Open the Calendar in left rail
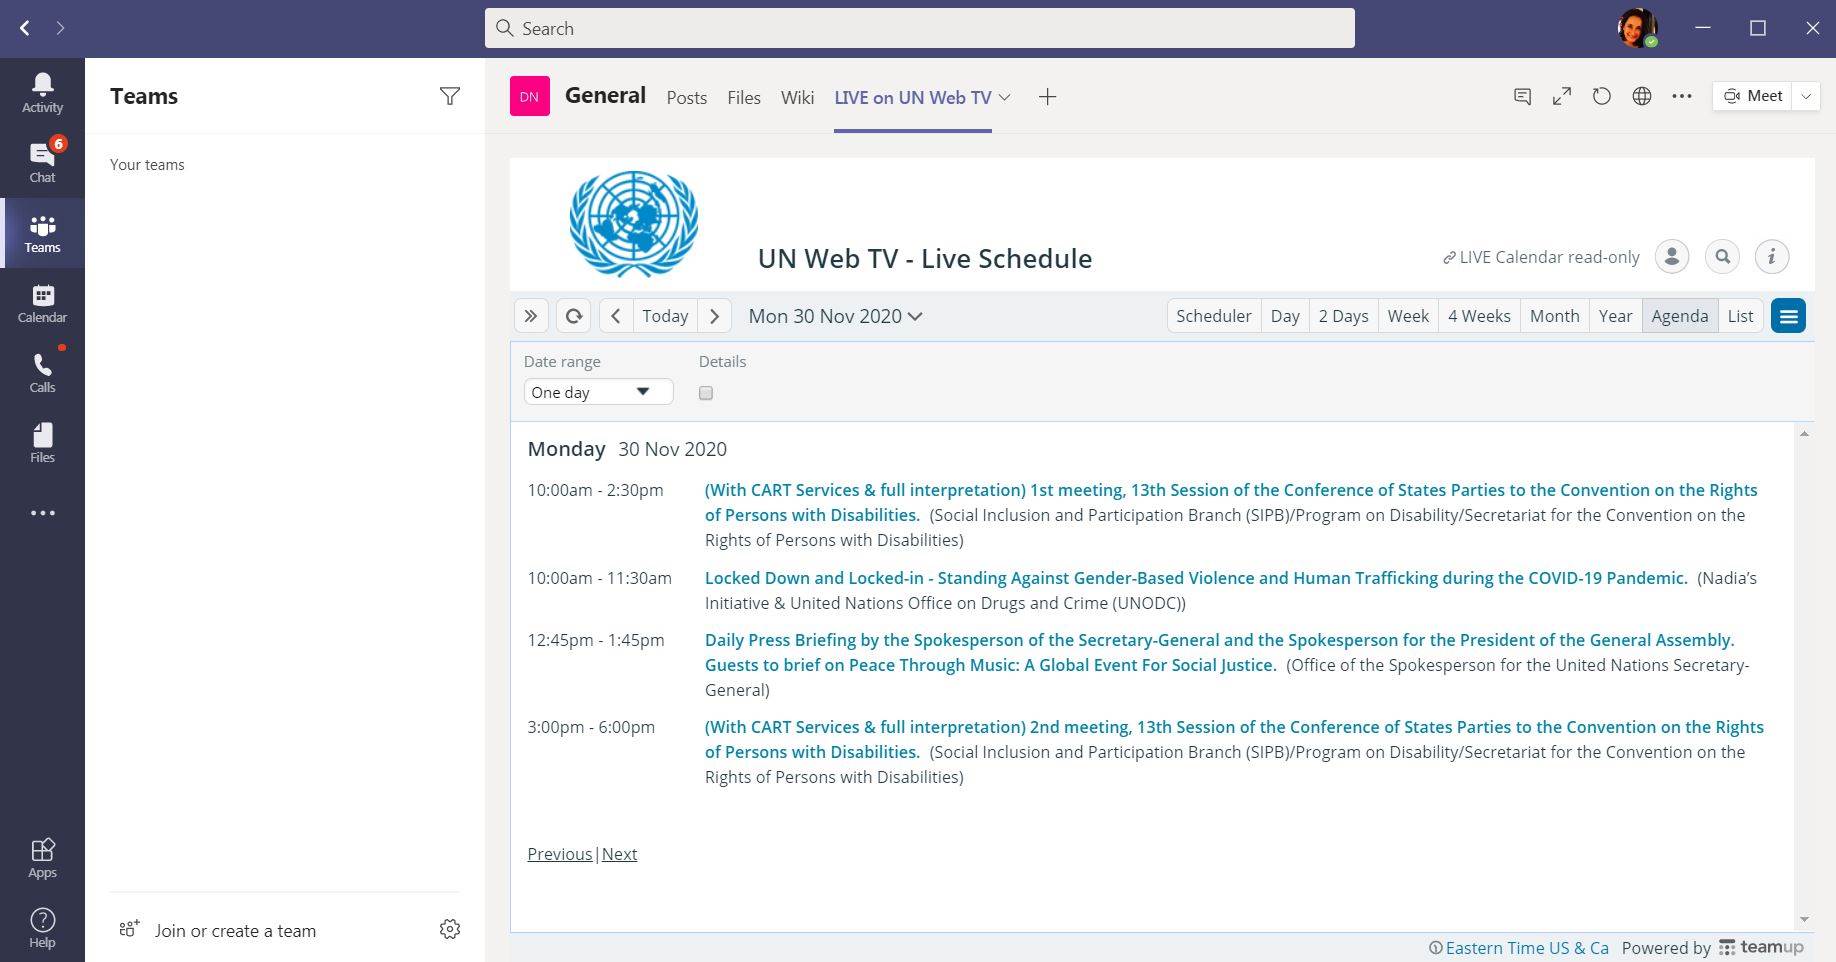 (42, 303)
